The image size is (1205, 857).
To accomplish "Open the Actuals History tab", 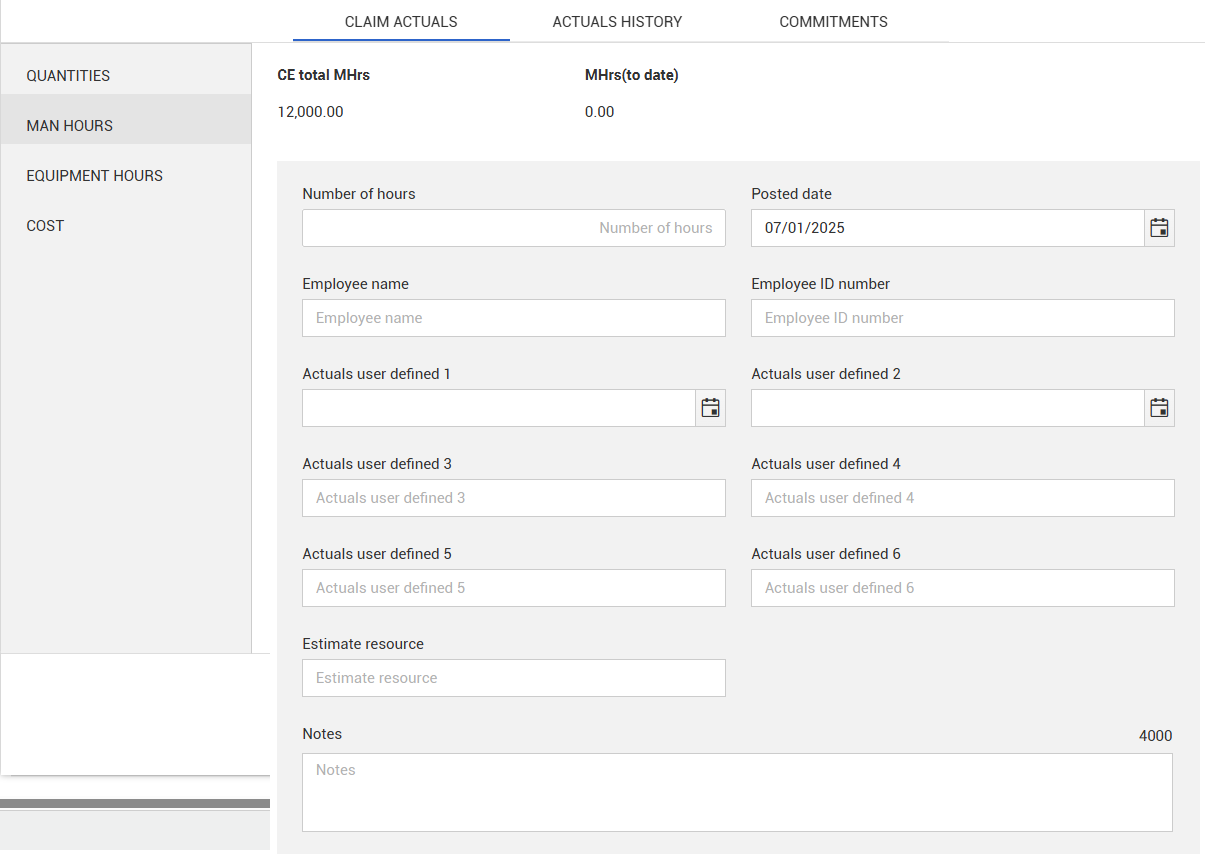I will [617, 22].
